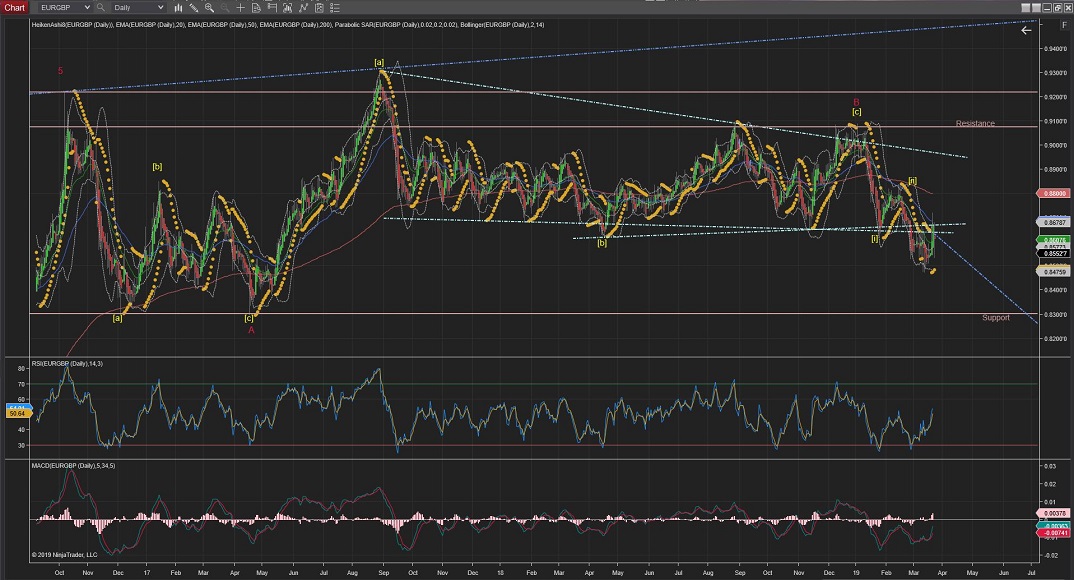Click the 19 year label on time axis
Image resolution: width=1074 pixels, height=580 pixels.
click(856, 572)
